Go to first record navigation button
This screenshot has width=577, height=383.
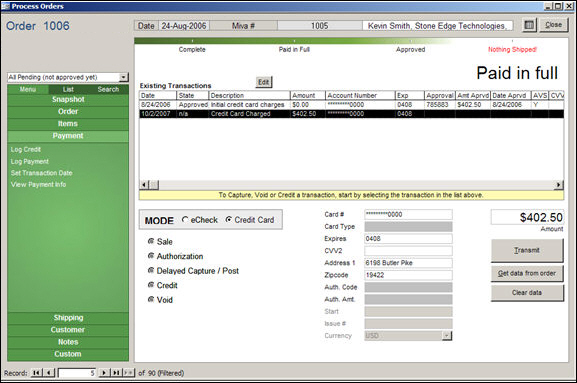tap(36, 373)
